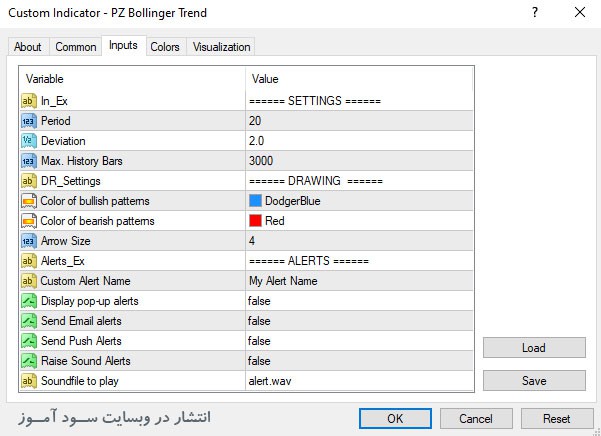Toggle the Send Push Alerts false value
Viewport: 601px width, 436px height.
pyautogui.click(x=259, y=341)
